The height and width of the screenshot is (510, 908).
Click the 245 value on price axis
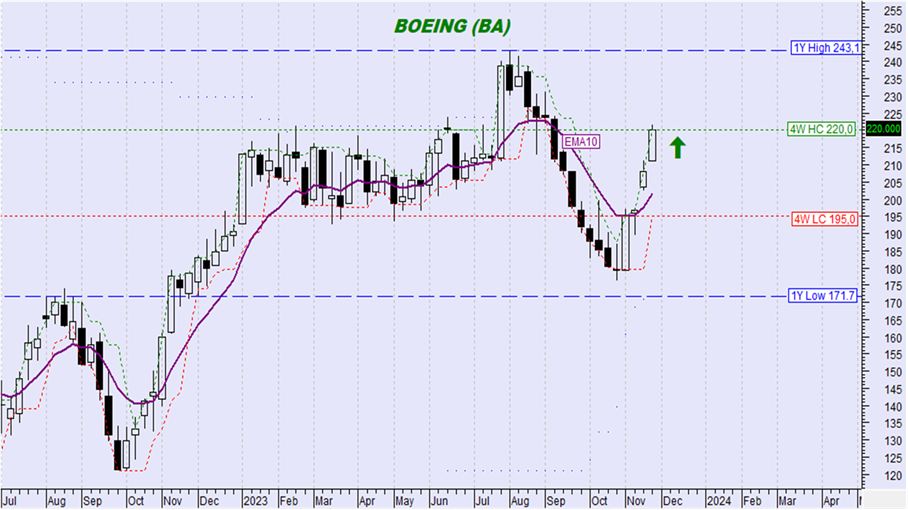892,45
